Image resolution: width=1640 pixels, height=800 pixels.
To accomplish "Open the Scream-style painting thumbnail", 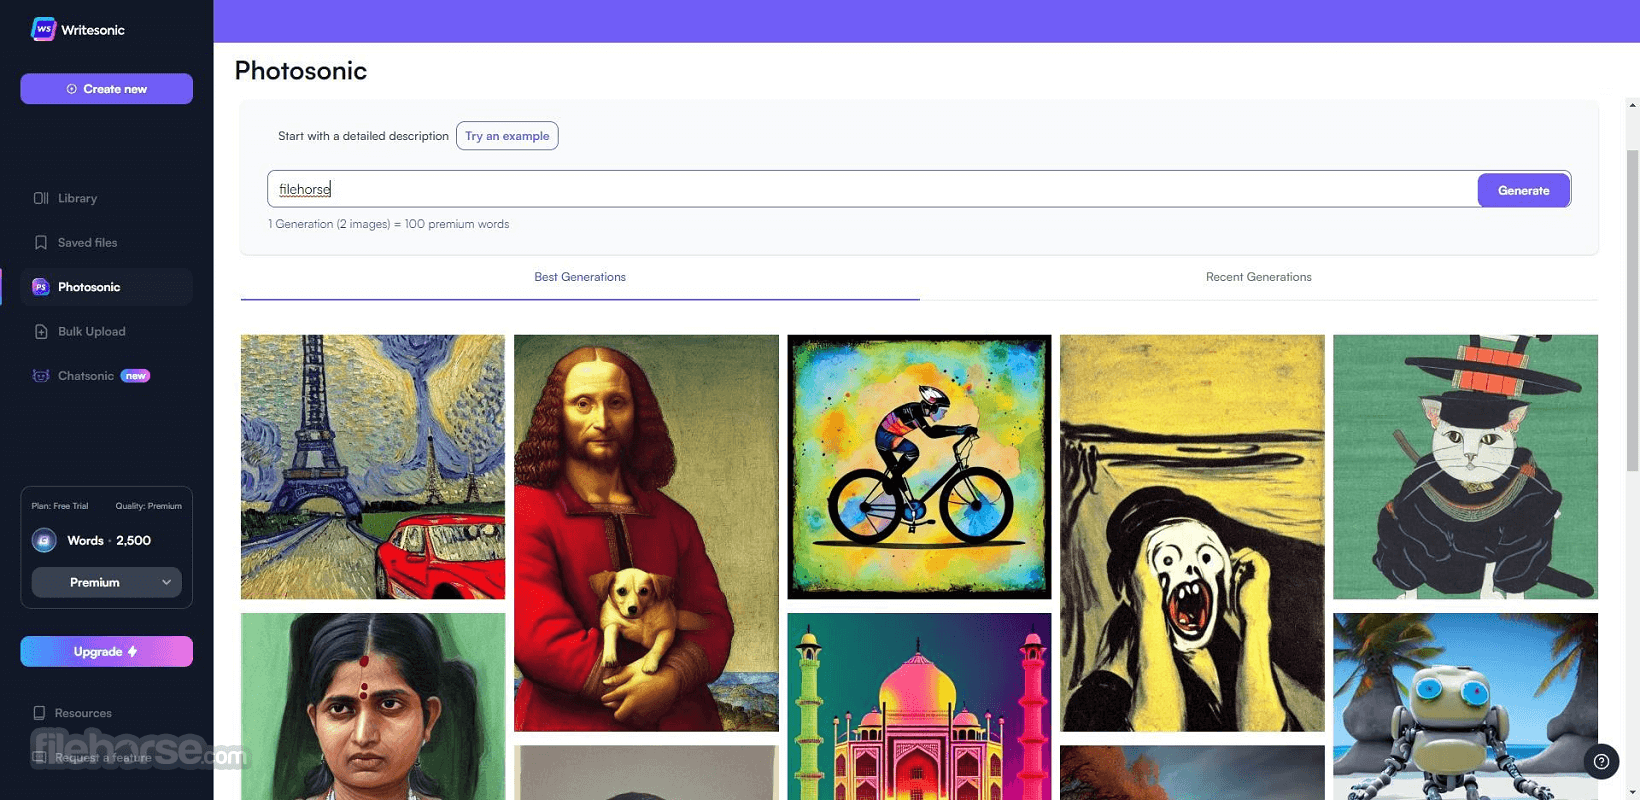I will (x=1192, y=533).
